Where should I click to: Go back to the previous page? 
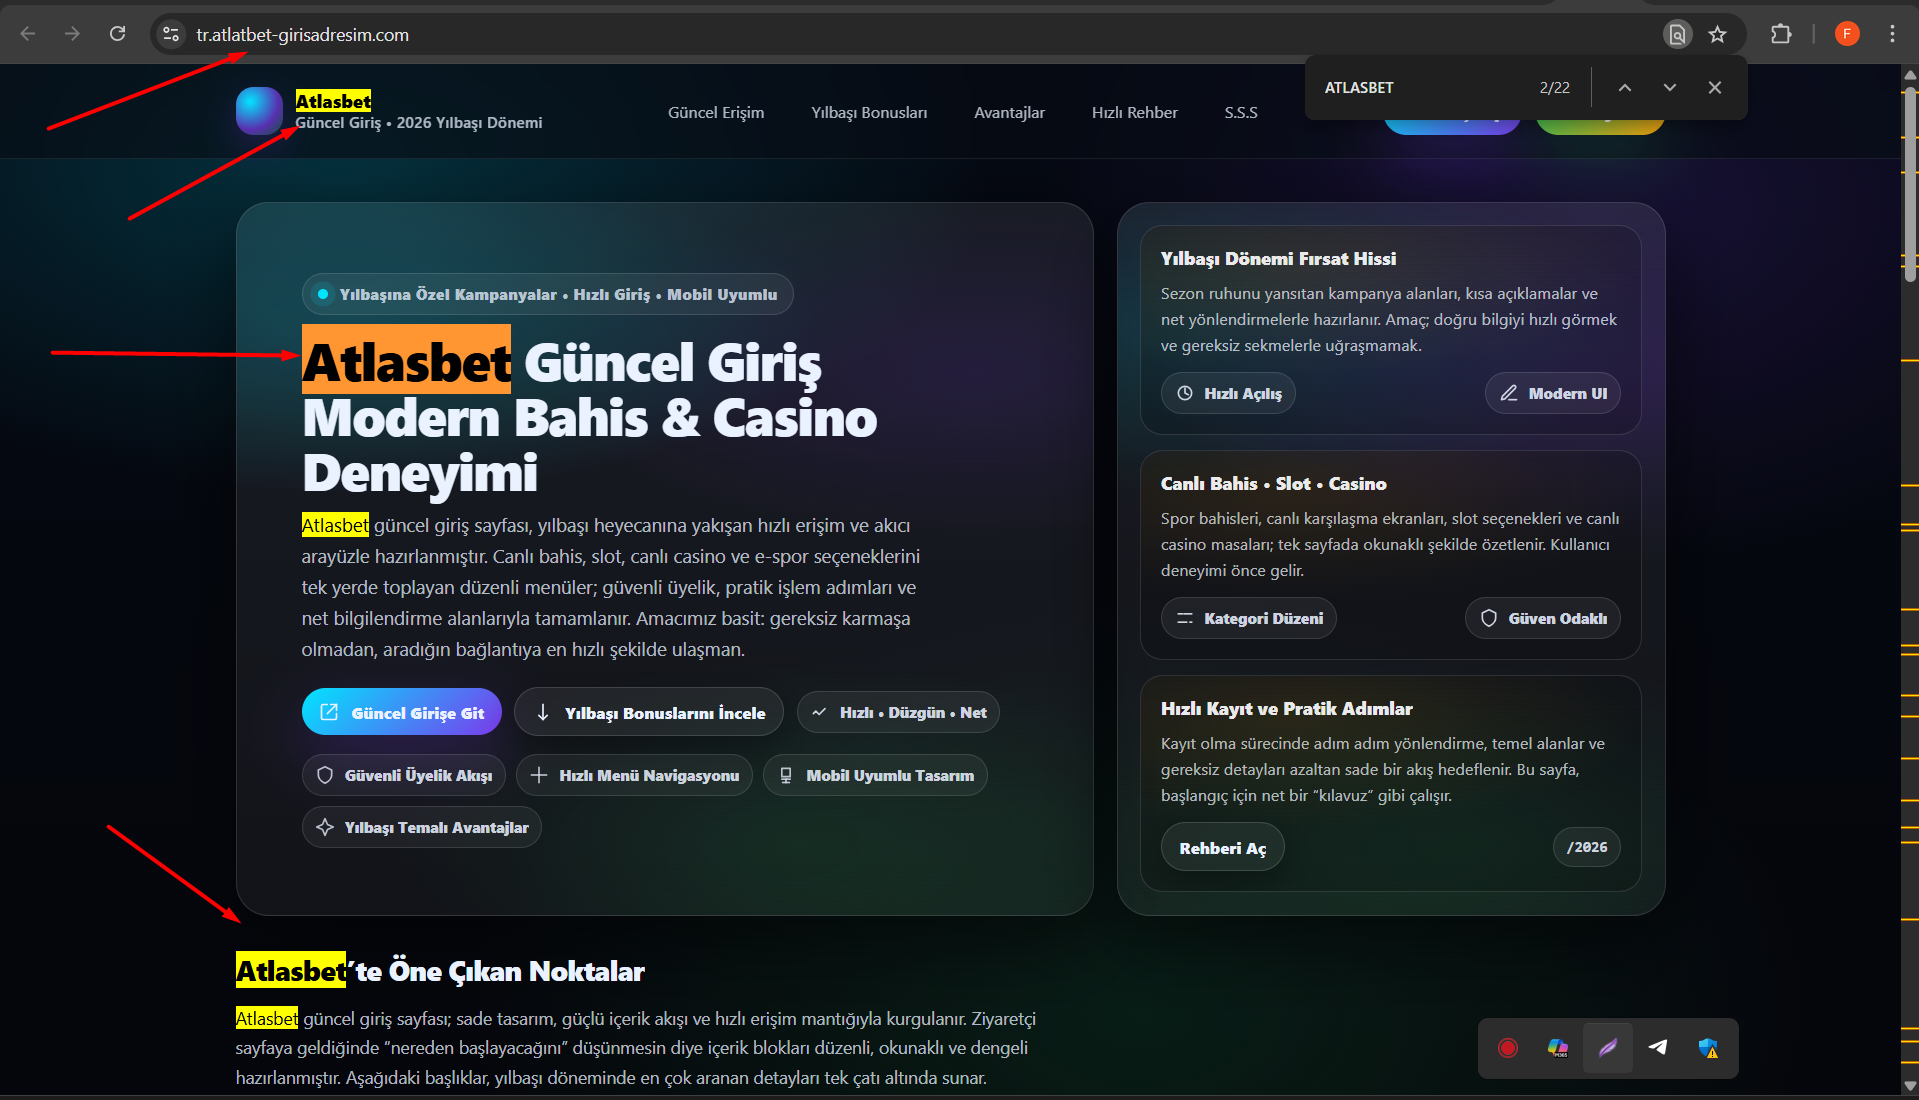(x=28, y=34)
